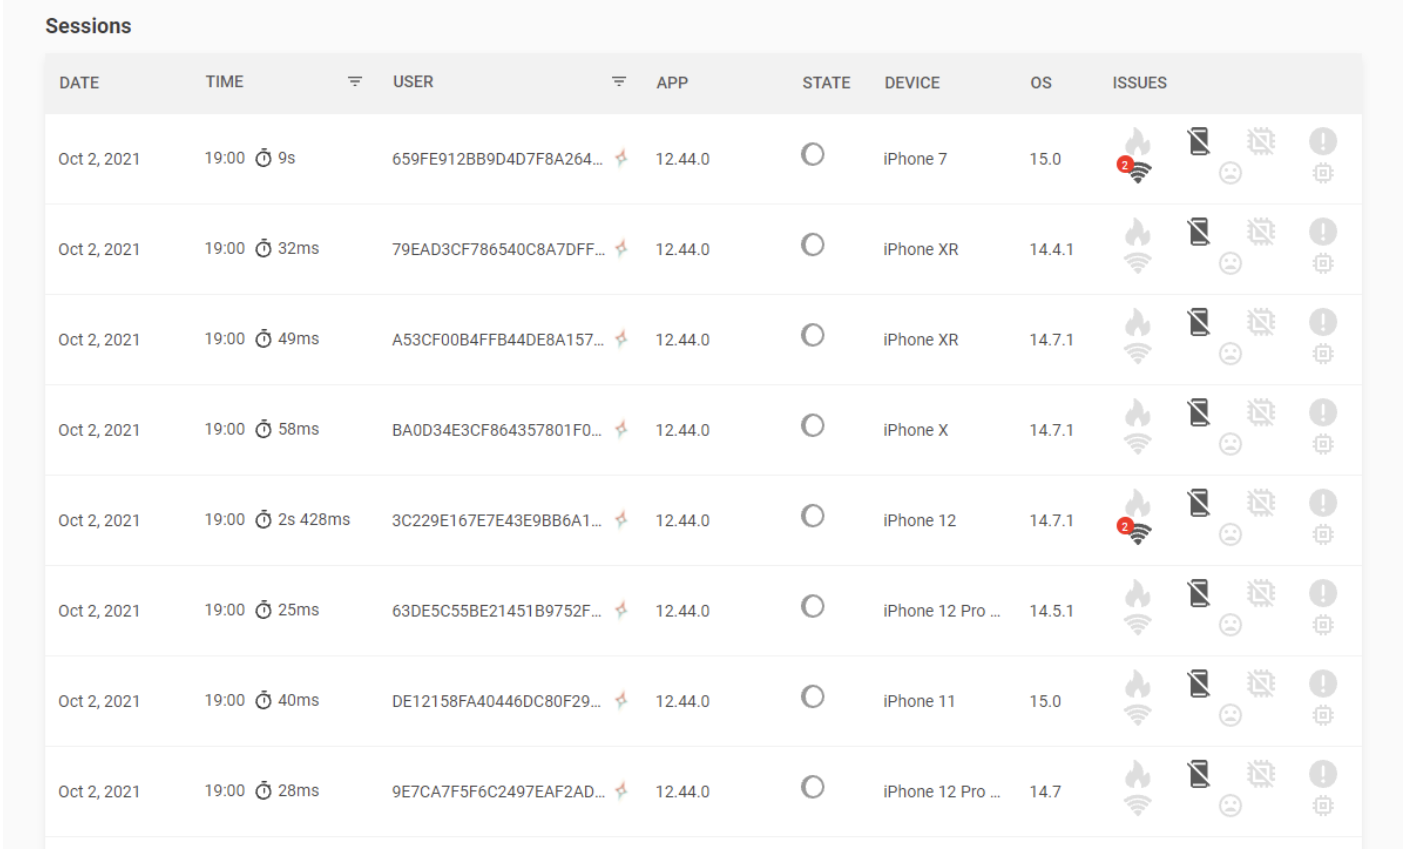Click the pin icon next to user 3C229E167E7E43E9BB6A1
The image size is (1404, 856).
coord(621,520)
